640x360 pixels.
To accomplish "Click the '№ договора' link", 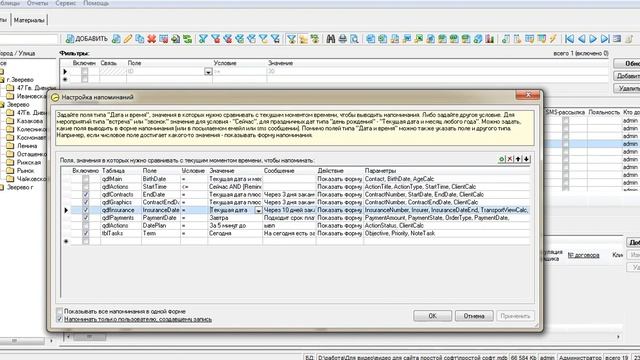I will click(x=583, y=255).
